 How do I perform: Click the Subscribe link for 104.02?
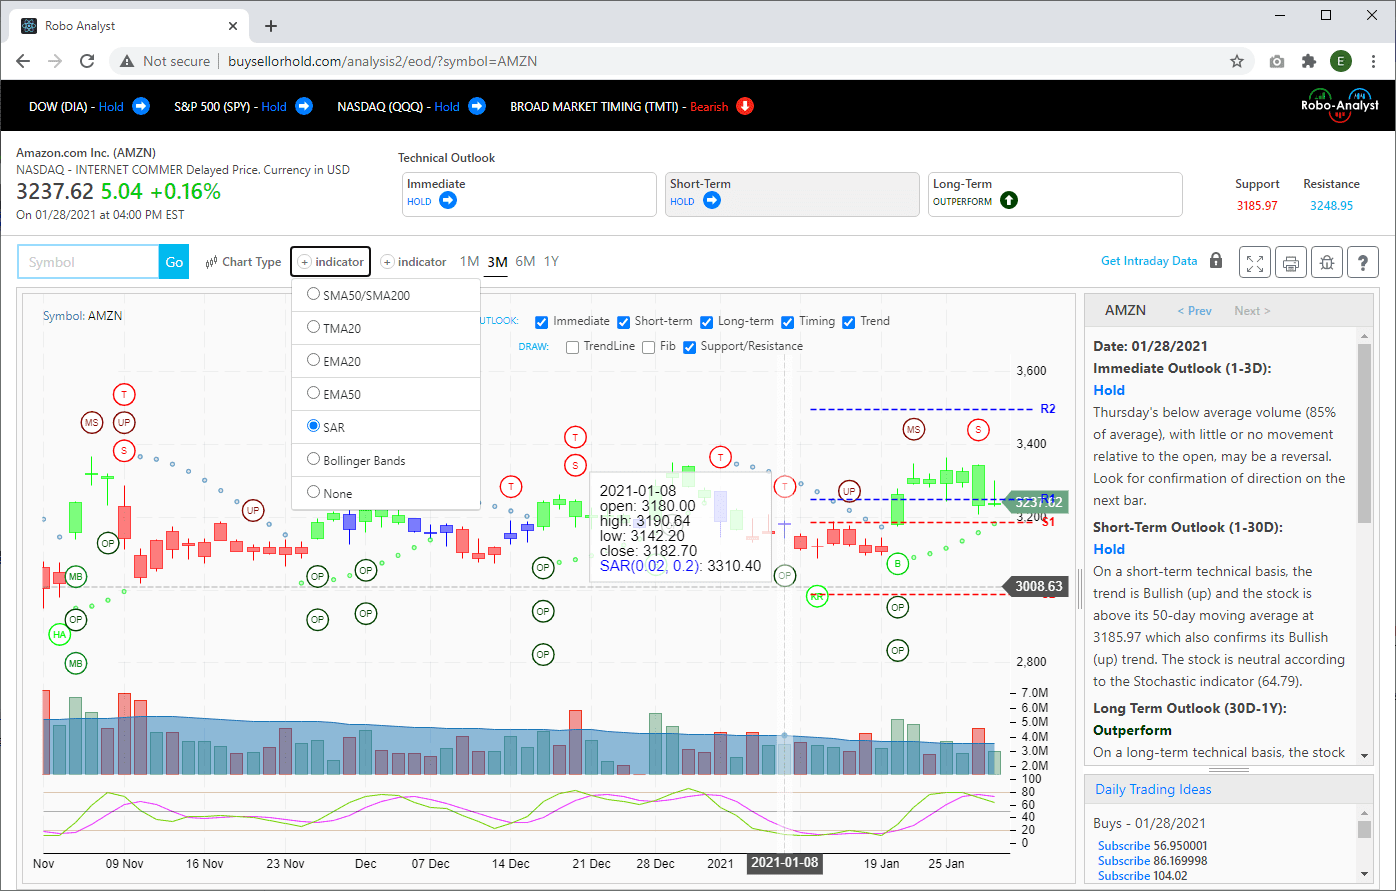pos(1124,876)
